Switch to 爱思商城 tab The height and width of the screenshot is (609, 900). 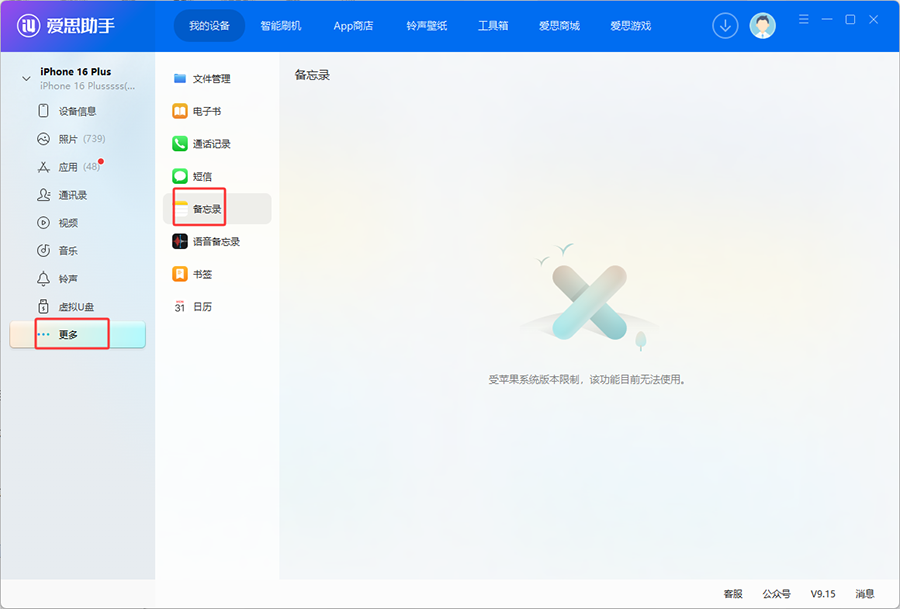[x=559, y=26]
